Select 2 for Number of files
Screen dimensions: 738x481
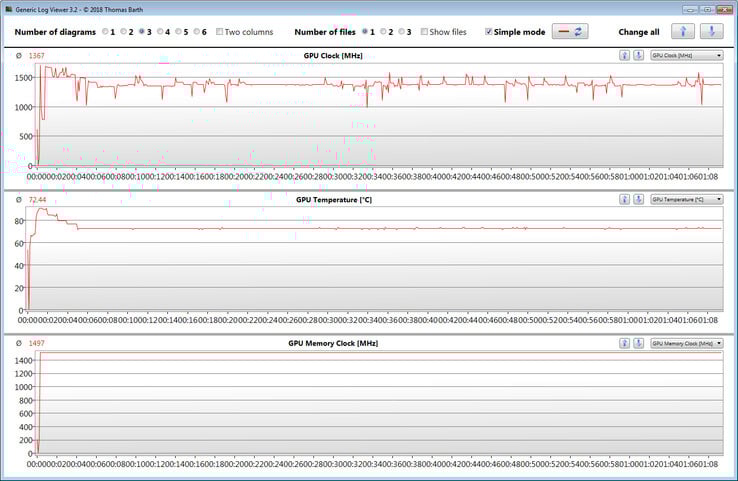(384, 32)
